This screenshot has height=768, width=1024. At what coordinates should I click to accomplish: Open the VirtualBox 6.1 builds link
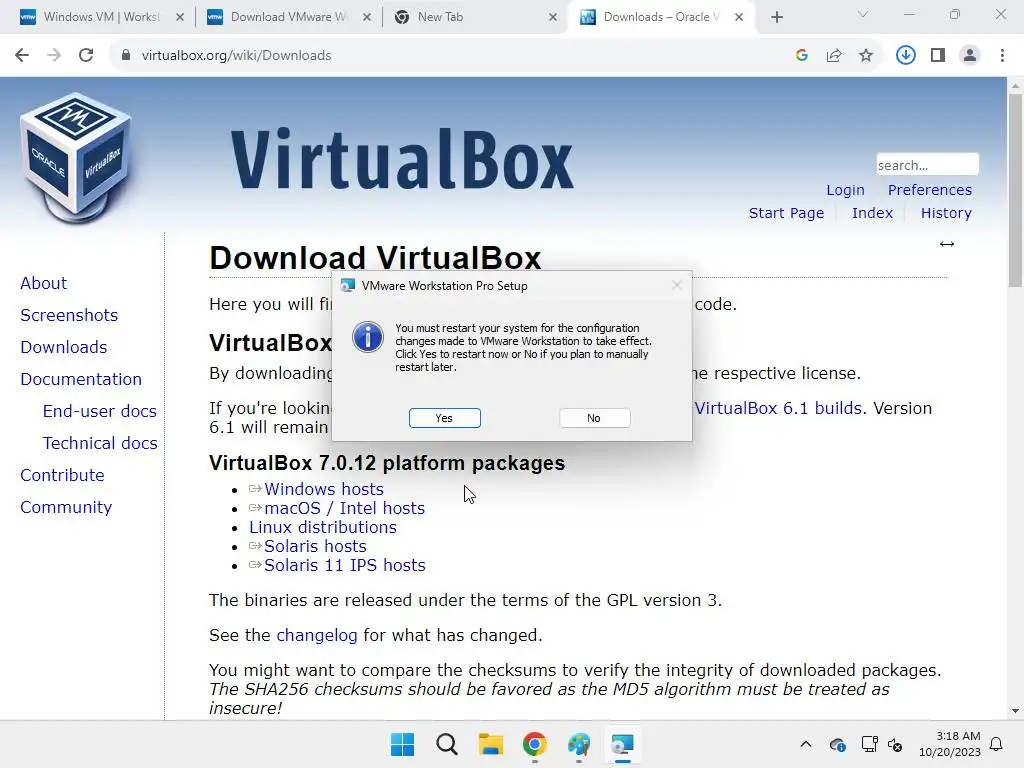pyautogui.click(x=778, y=408)
